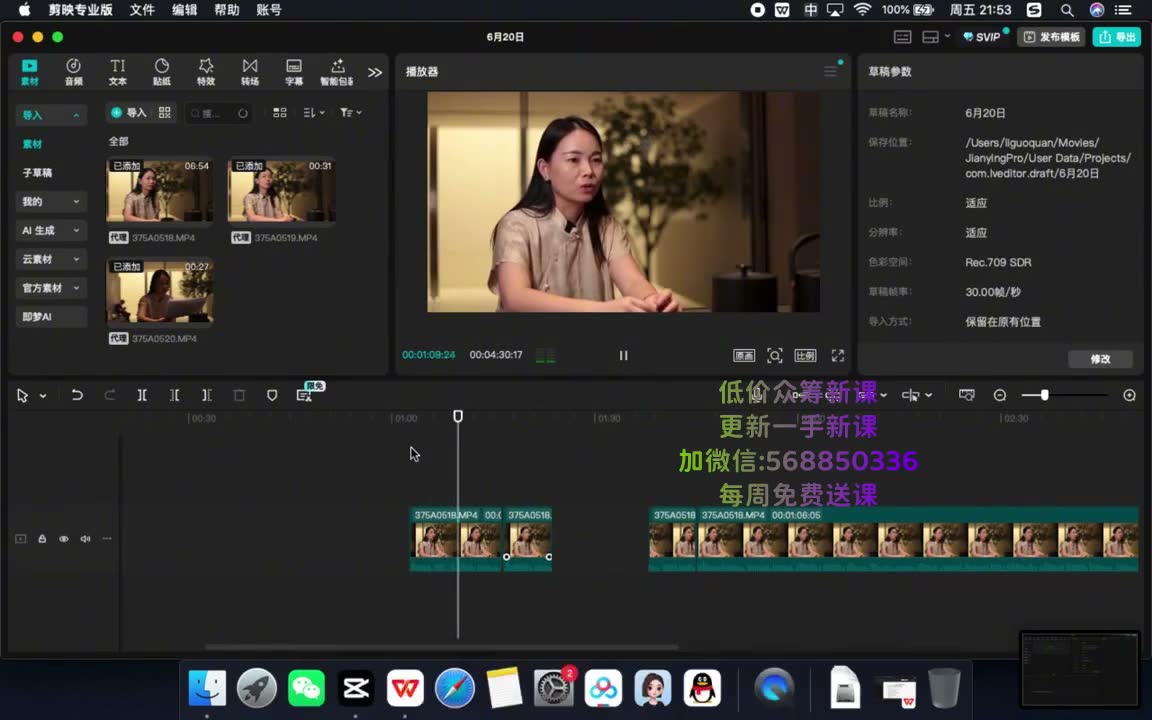Open the 特效 effects tab
1152x720 pixels.
tap(206, 72)
